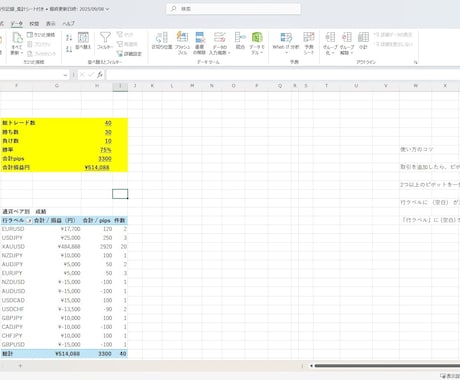460x380 pixels.
Task: Click Hide Detail (詳細を表示しない)
Action: pos(393,44)
